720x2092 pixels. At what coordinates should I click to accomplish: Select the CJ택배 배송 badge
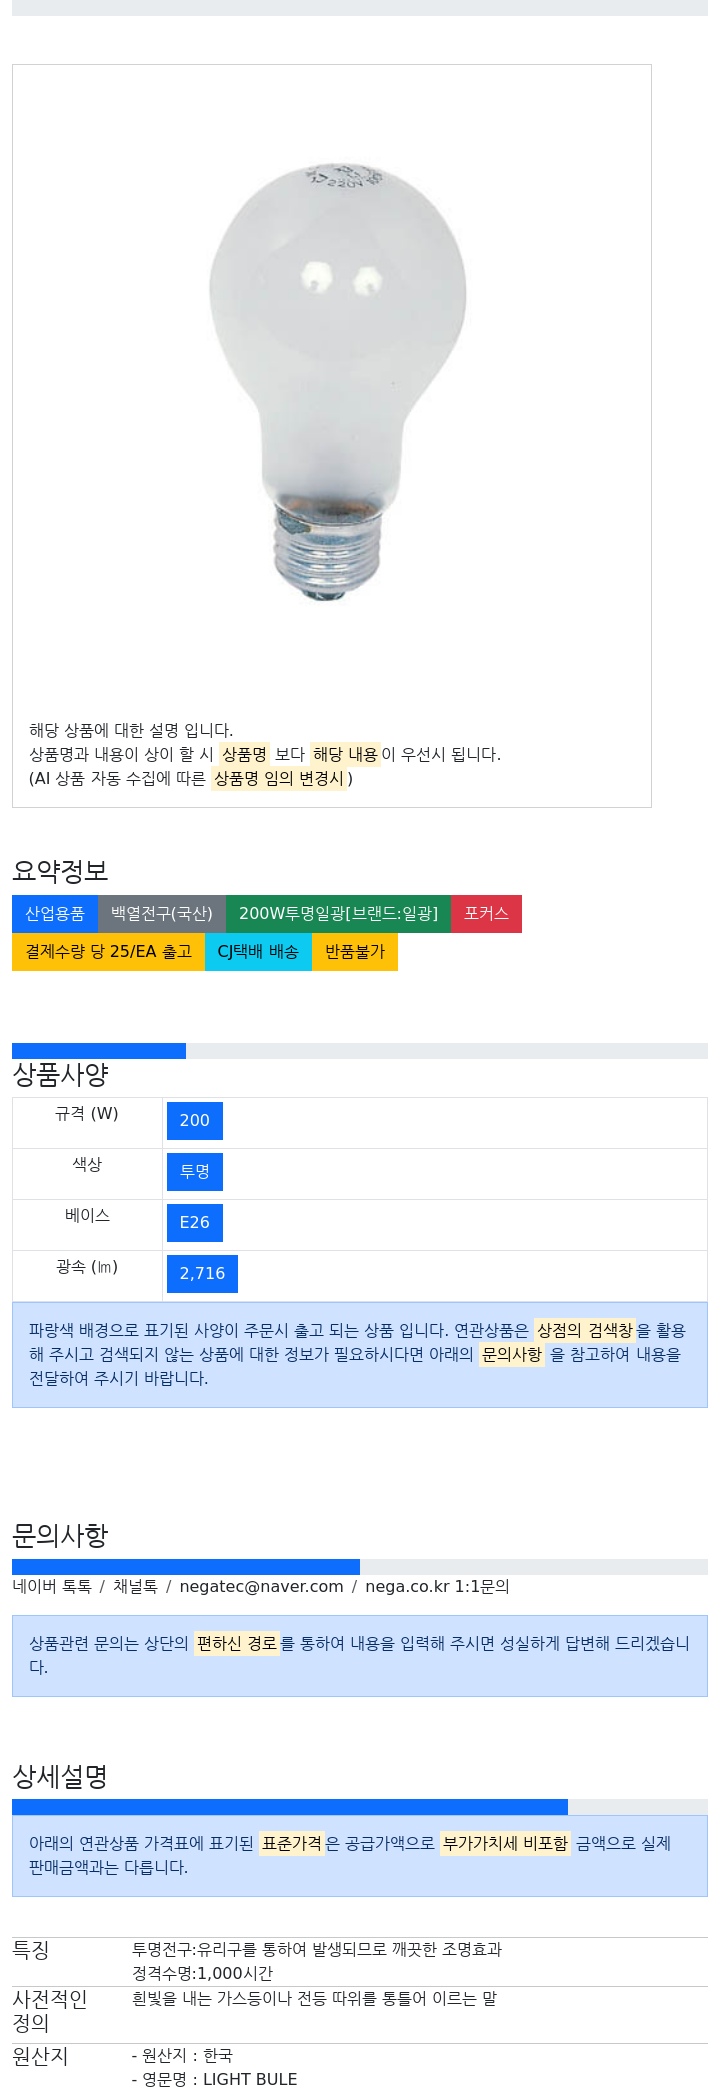tap(258, 952)
